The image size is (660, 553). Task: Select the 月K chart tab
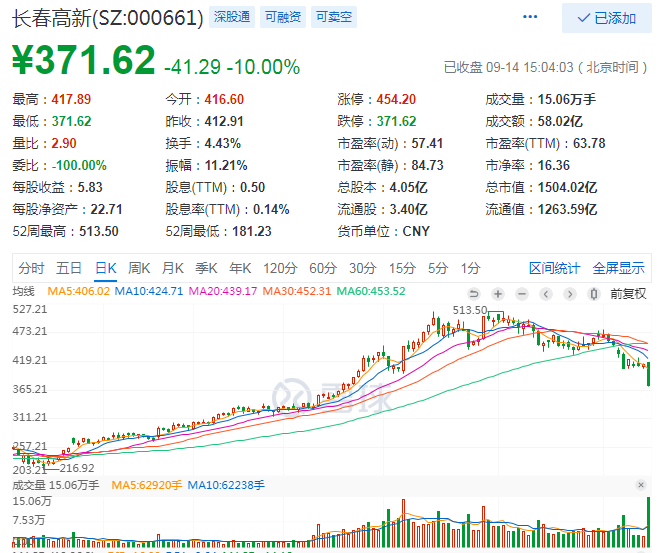[x=173, y=268]
